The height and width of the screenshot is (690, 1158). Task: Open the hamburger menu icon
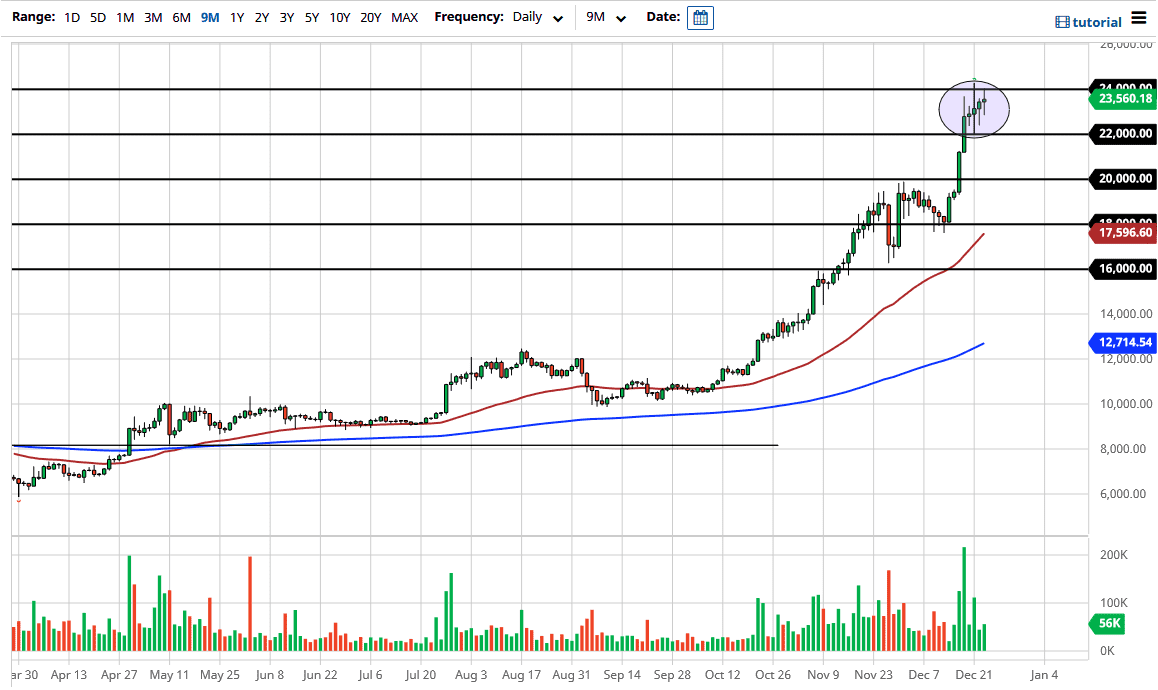[1139, 17]
